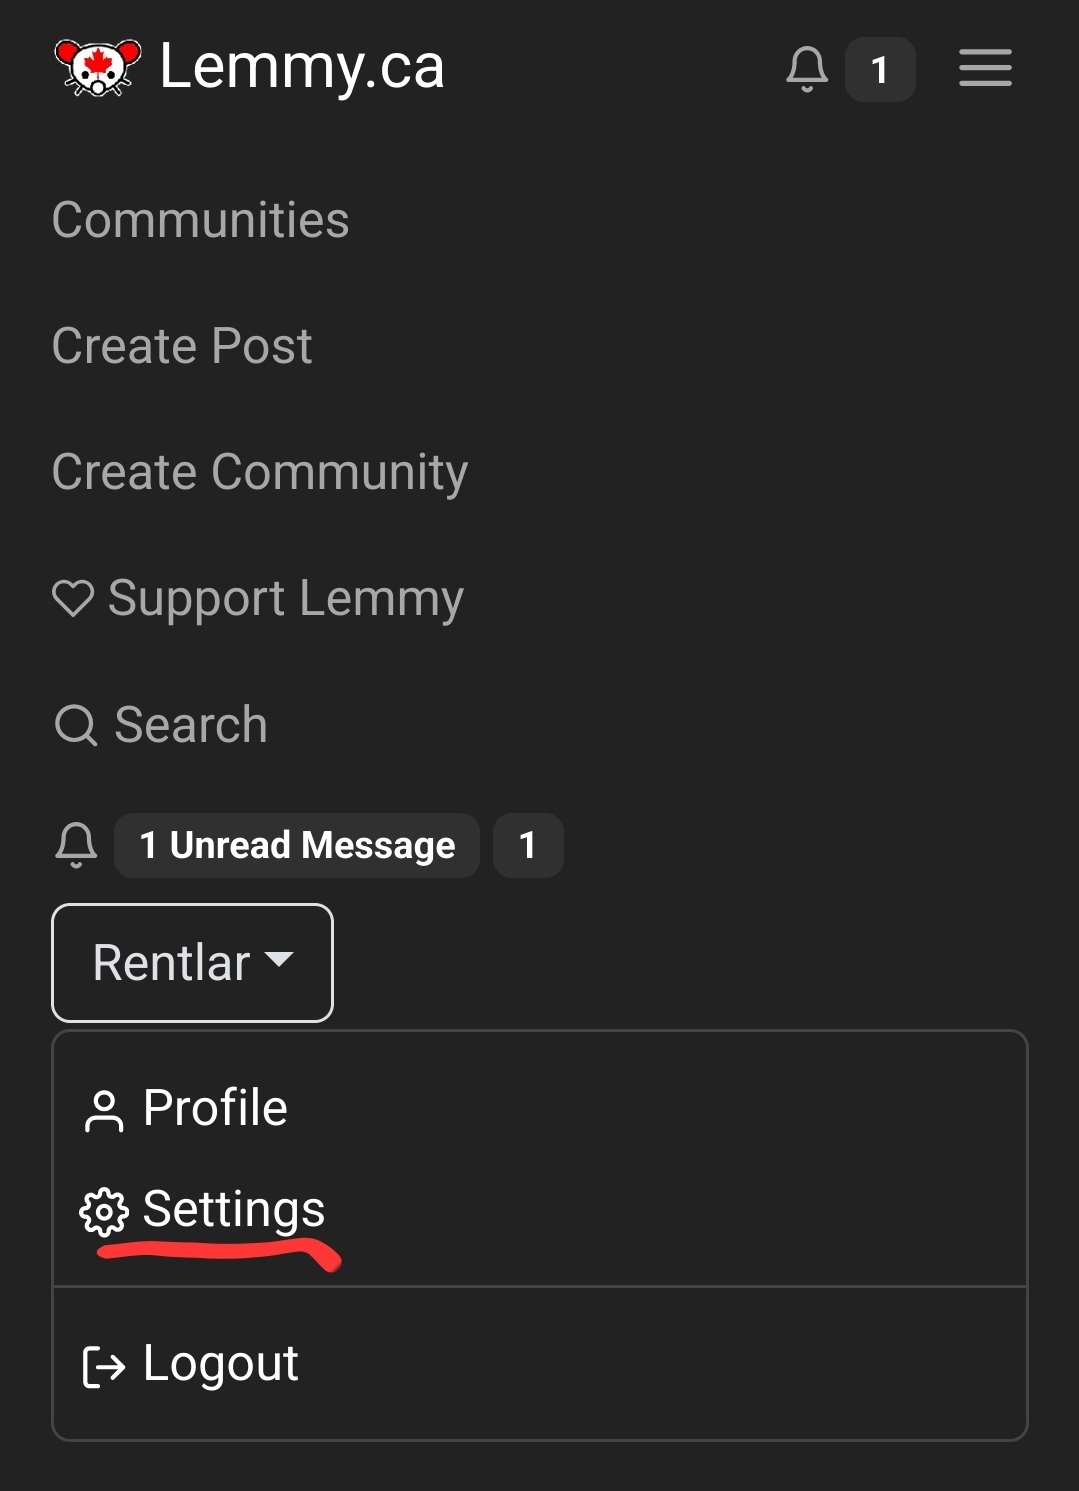The image size is (1079, 1491).
Task: Click the magnifying glass Search icon
Action: 75,725
